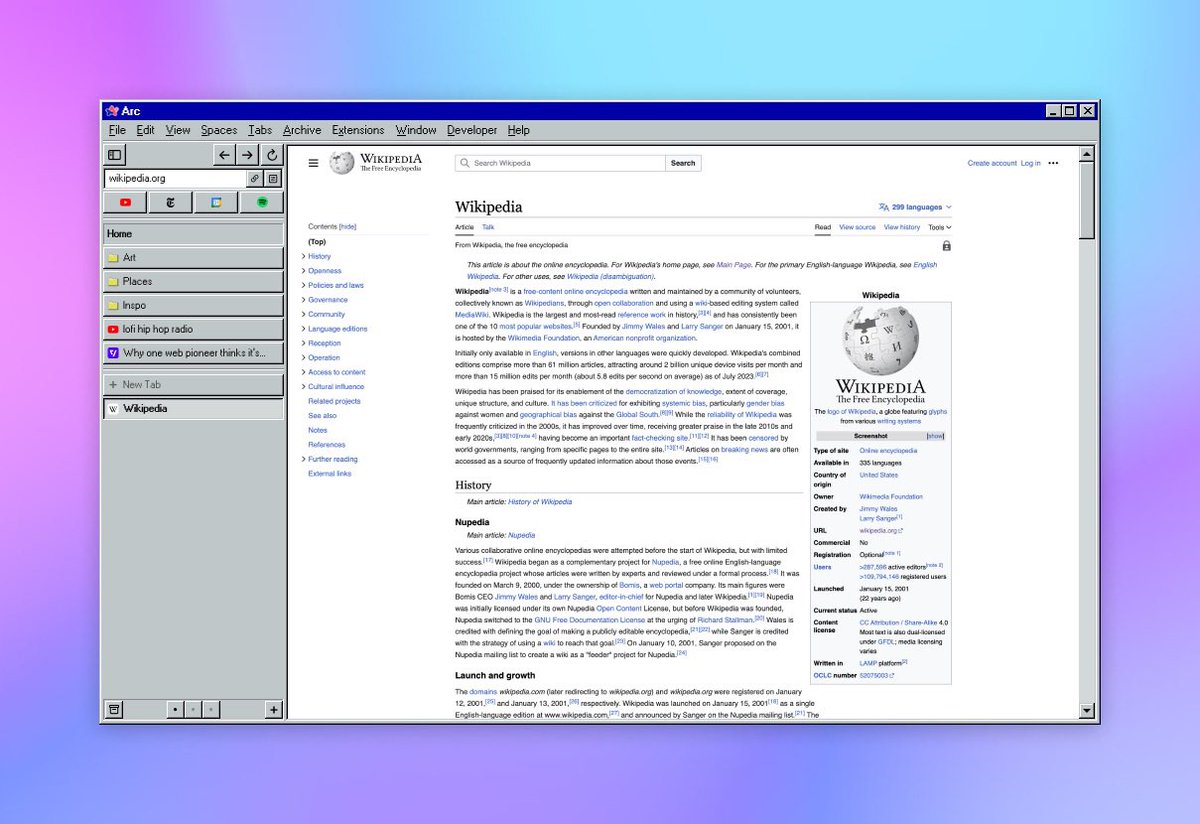Open the pinned YouTube favorite

125,202
